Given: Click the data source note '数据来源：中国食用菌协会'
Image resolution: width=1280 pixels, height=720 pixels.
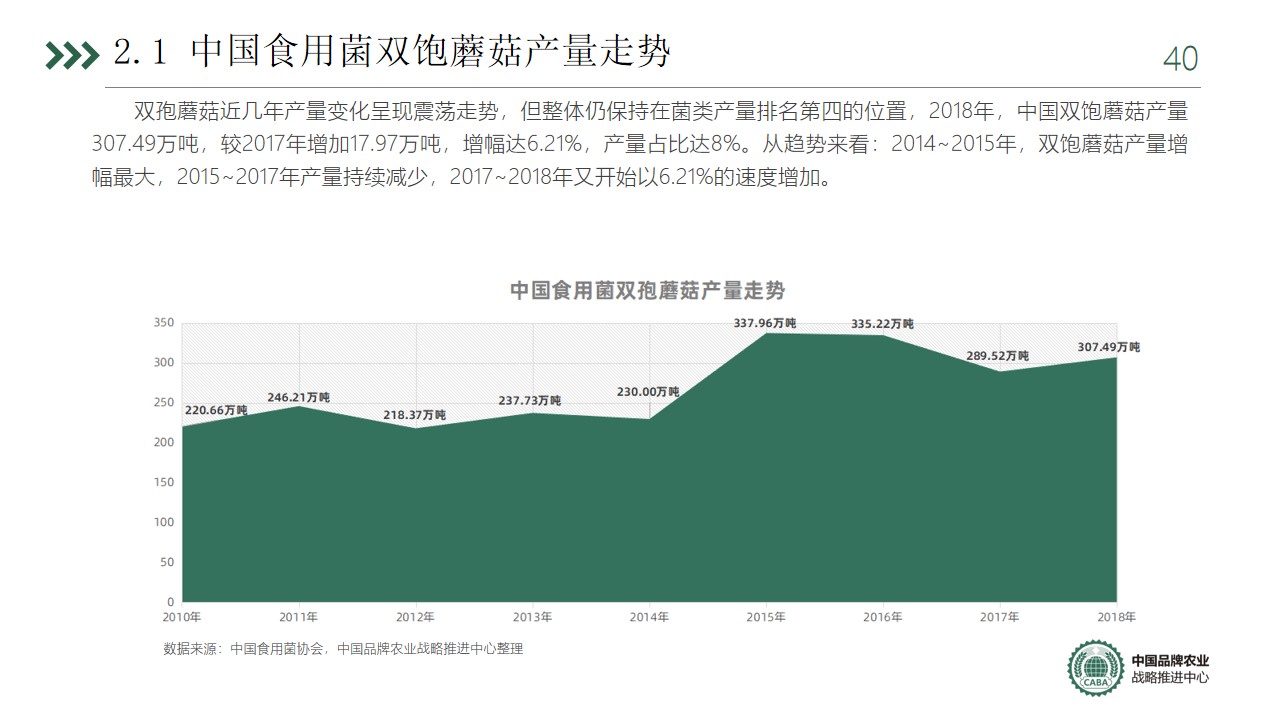Looking at the screenshot, I should (x=243, y=649).
